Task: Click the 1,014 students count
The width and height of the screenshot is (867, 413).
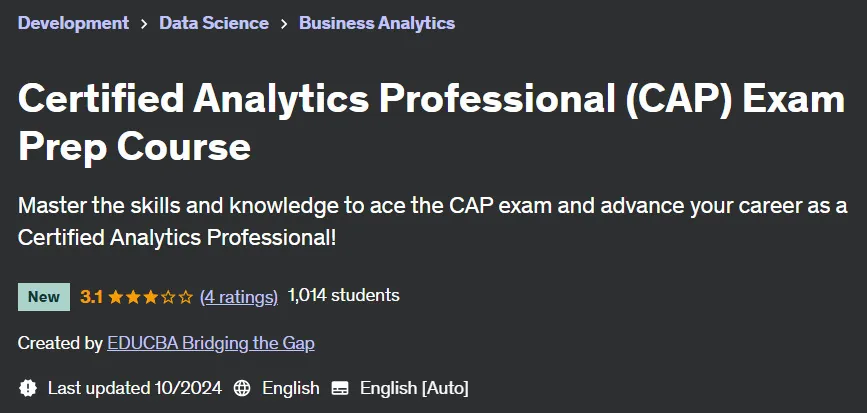Action: pos(343,295)
